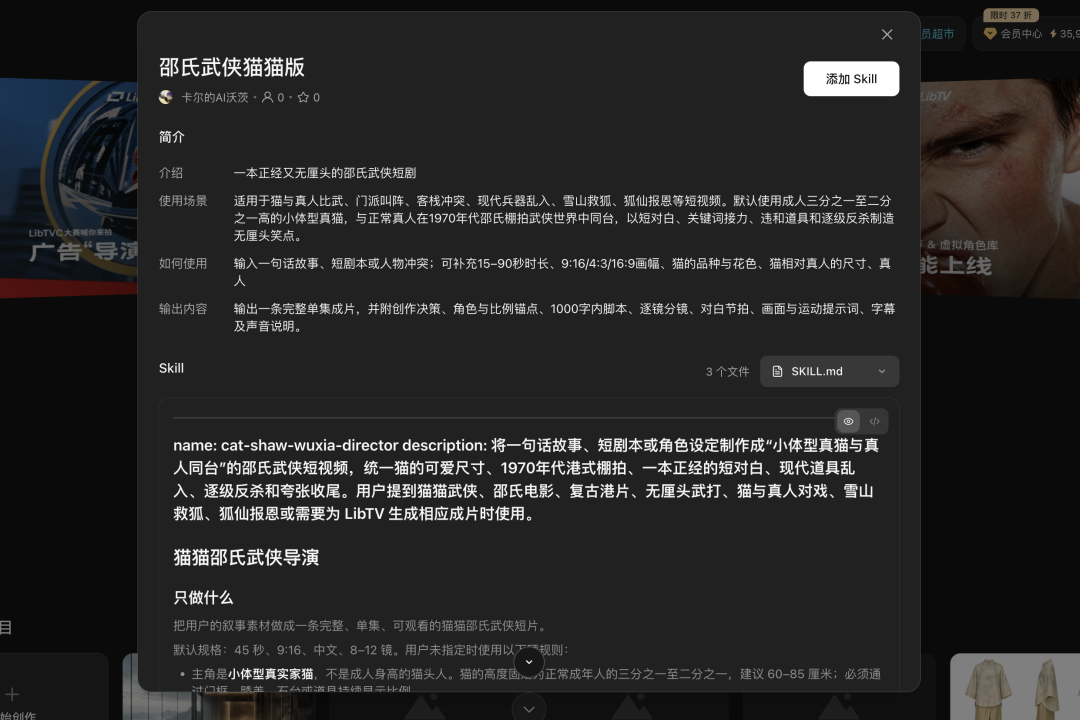Screen dimensions: 1080x720
Task: Click the dialog title 邵氏武侠猫猫版
Action: click(231, 67)
